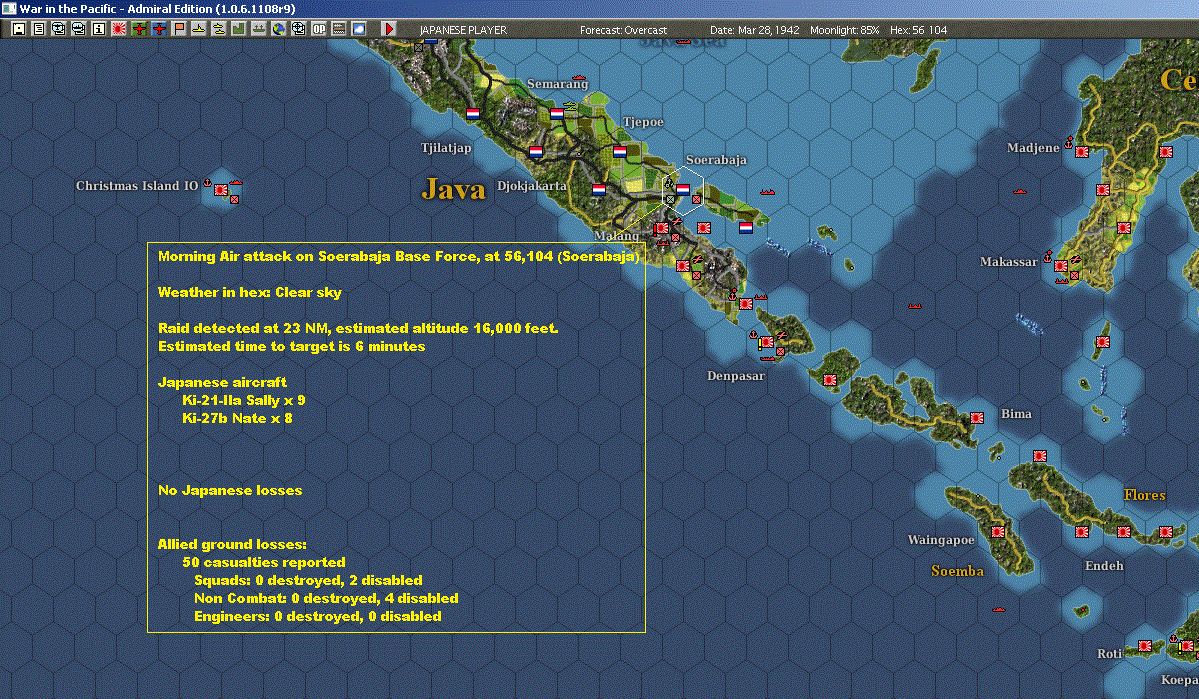Click the stacked windows icon left of info
The height and width of the screenshot is (699, 1199).
click(79, 29)
